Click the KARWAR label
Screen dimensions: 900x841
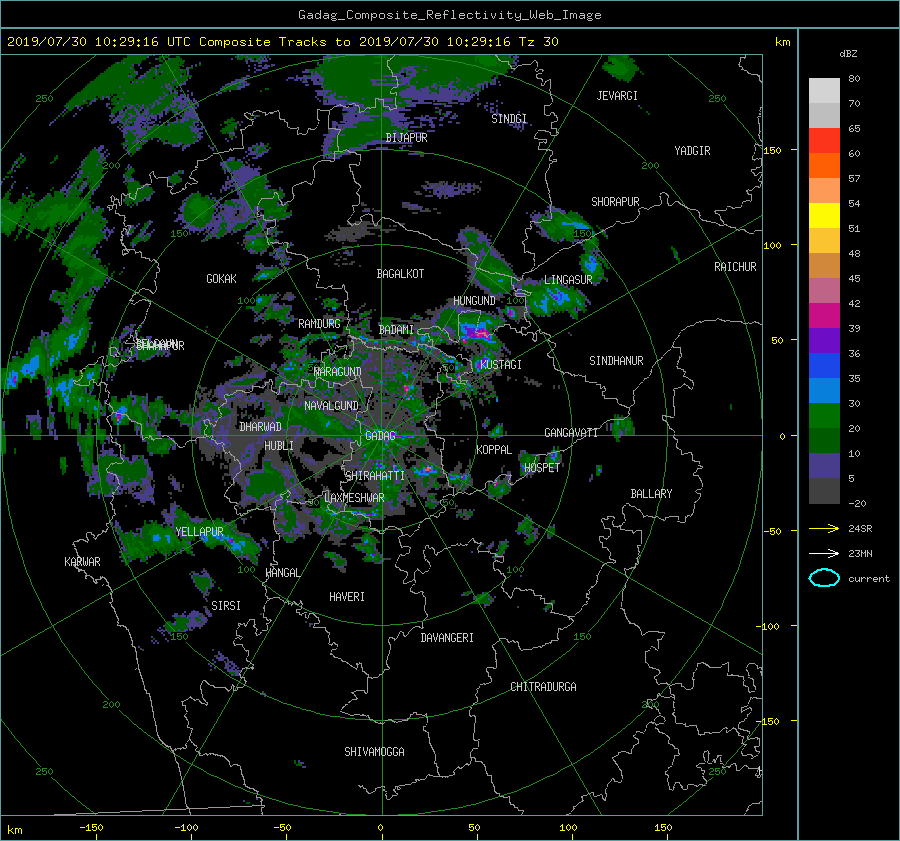[x=82, y=562]
